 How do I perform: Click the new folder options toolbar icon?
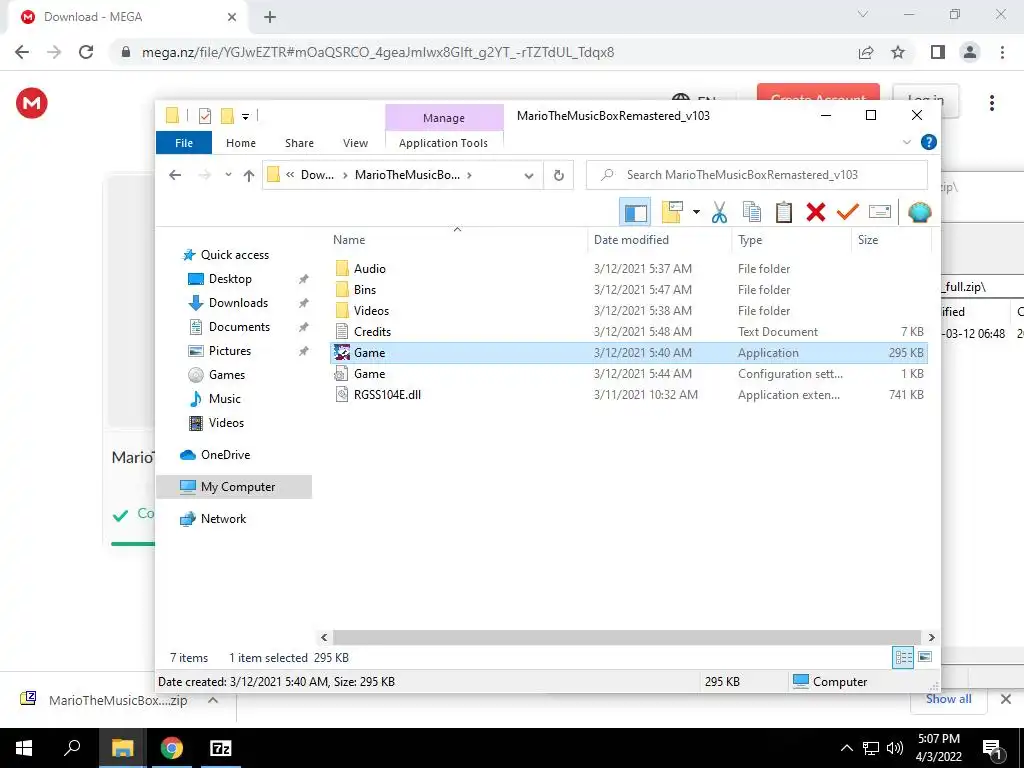tap(672, 212)
